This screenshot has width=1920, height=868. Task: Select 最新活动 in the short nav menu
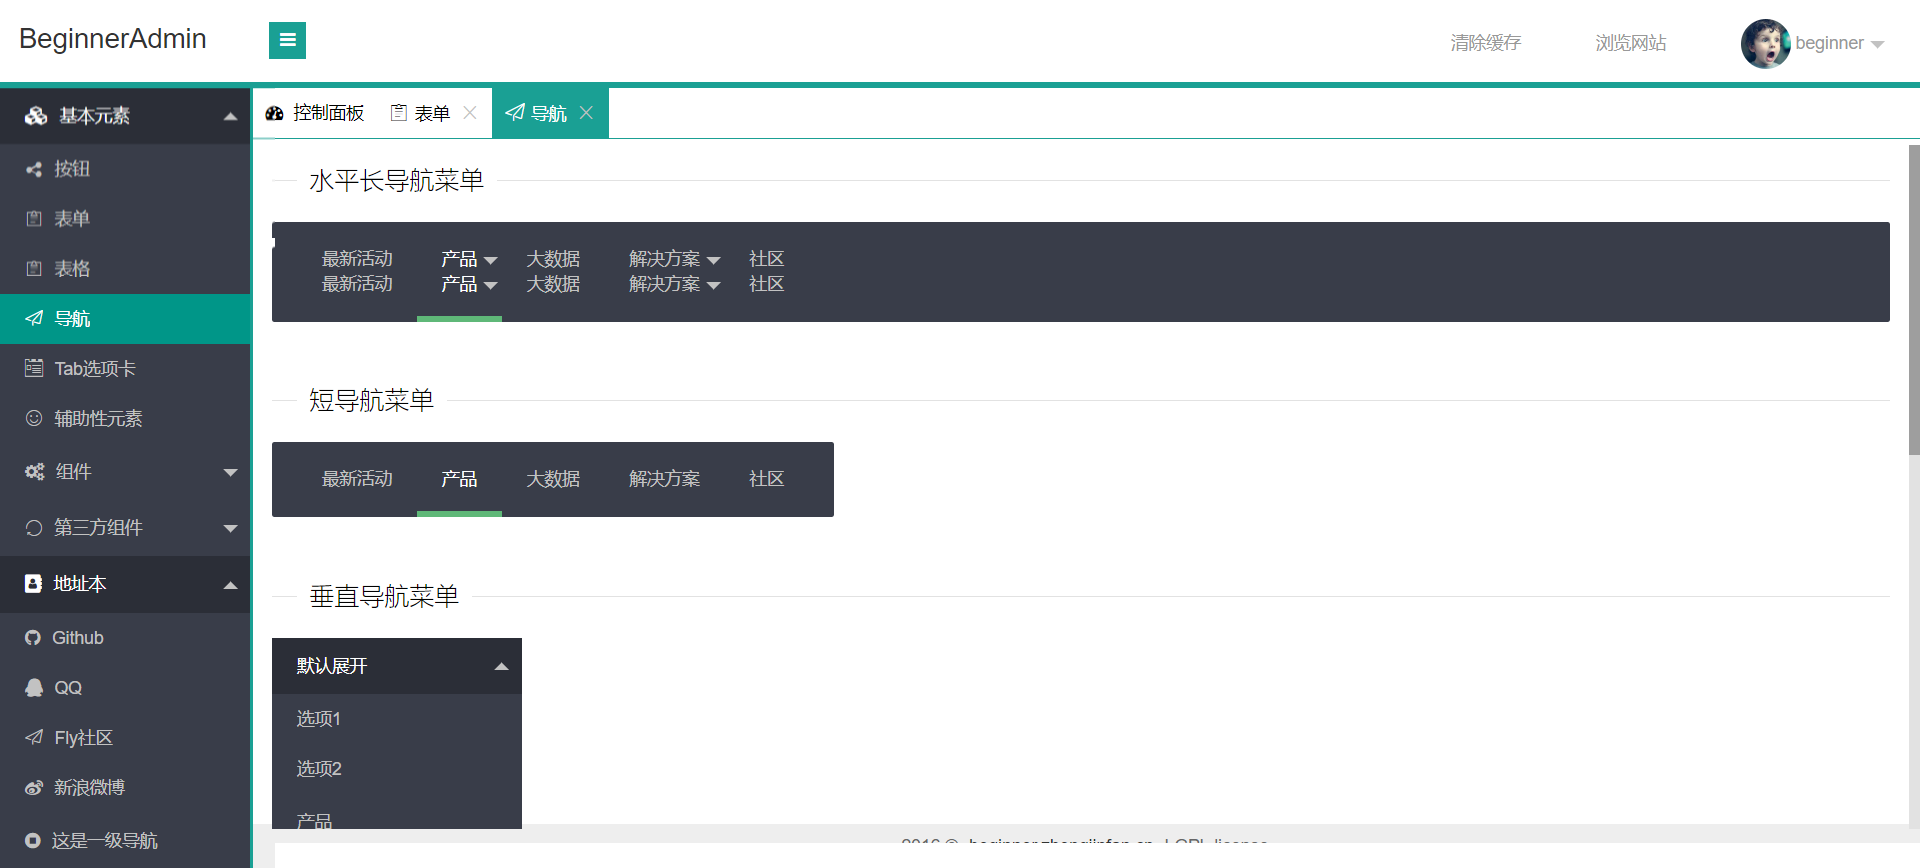coord(357,479)
